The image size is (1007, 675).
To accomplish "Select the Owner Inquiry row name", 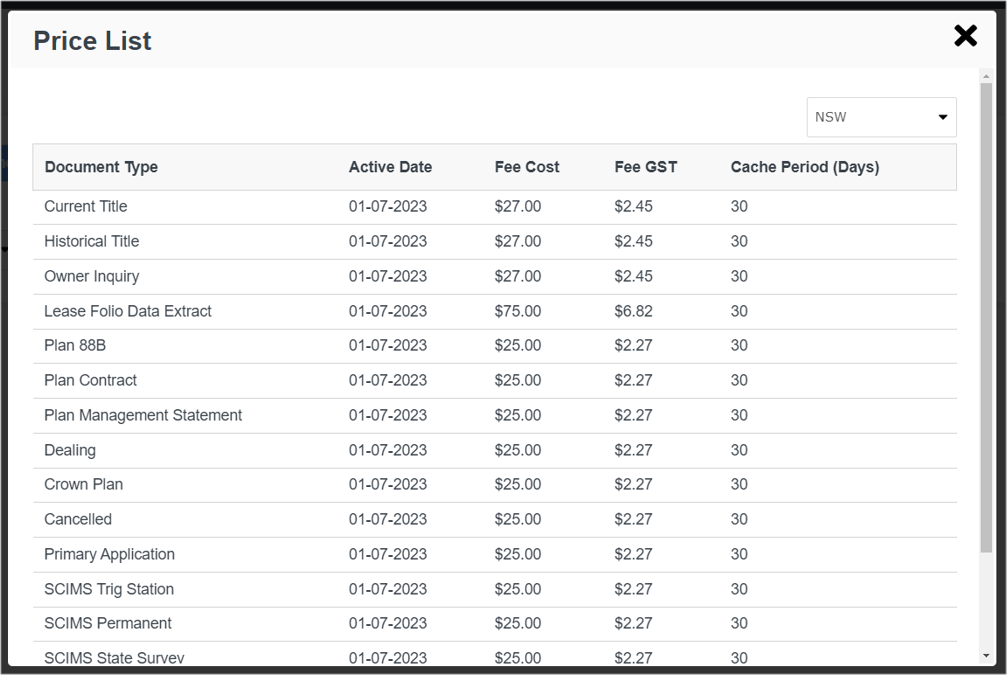I will point(91,276).
